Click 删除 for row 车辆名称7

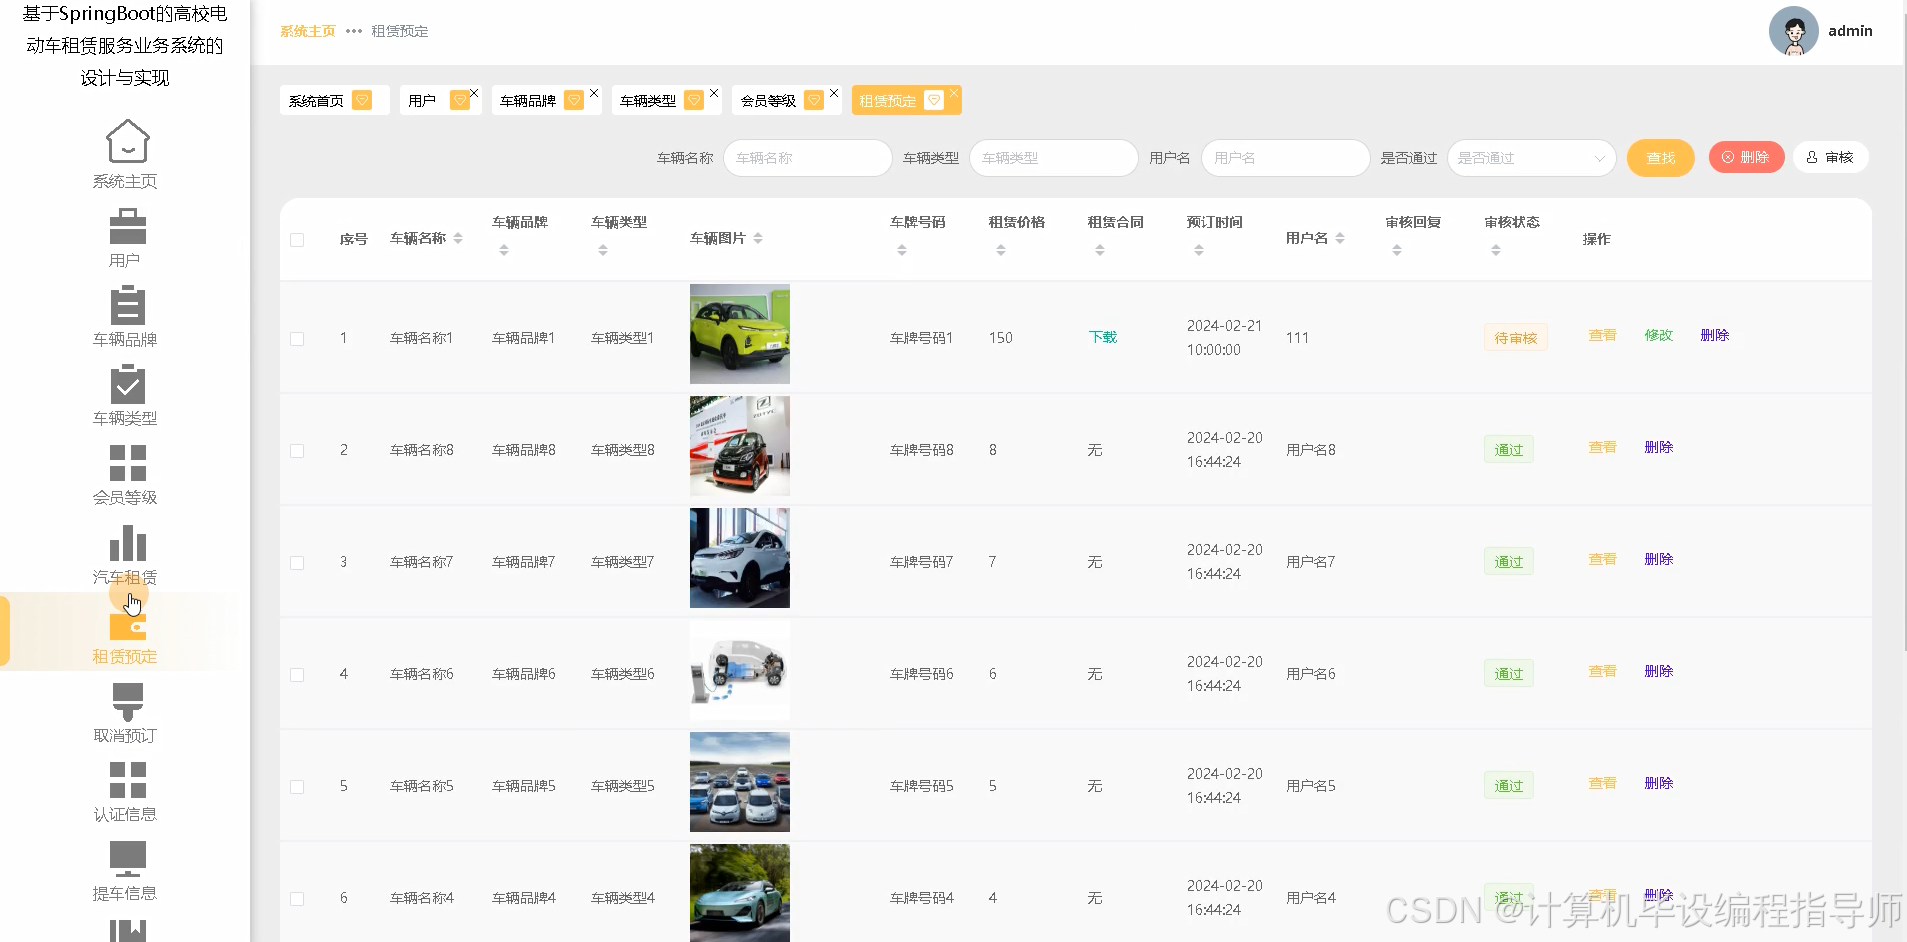click(1658, 559)
